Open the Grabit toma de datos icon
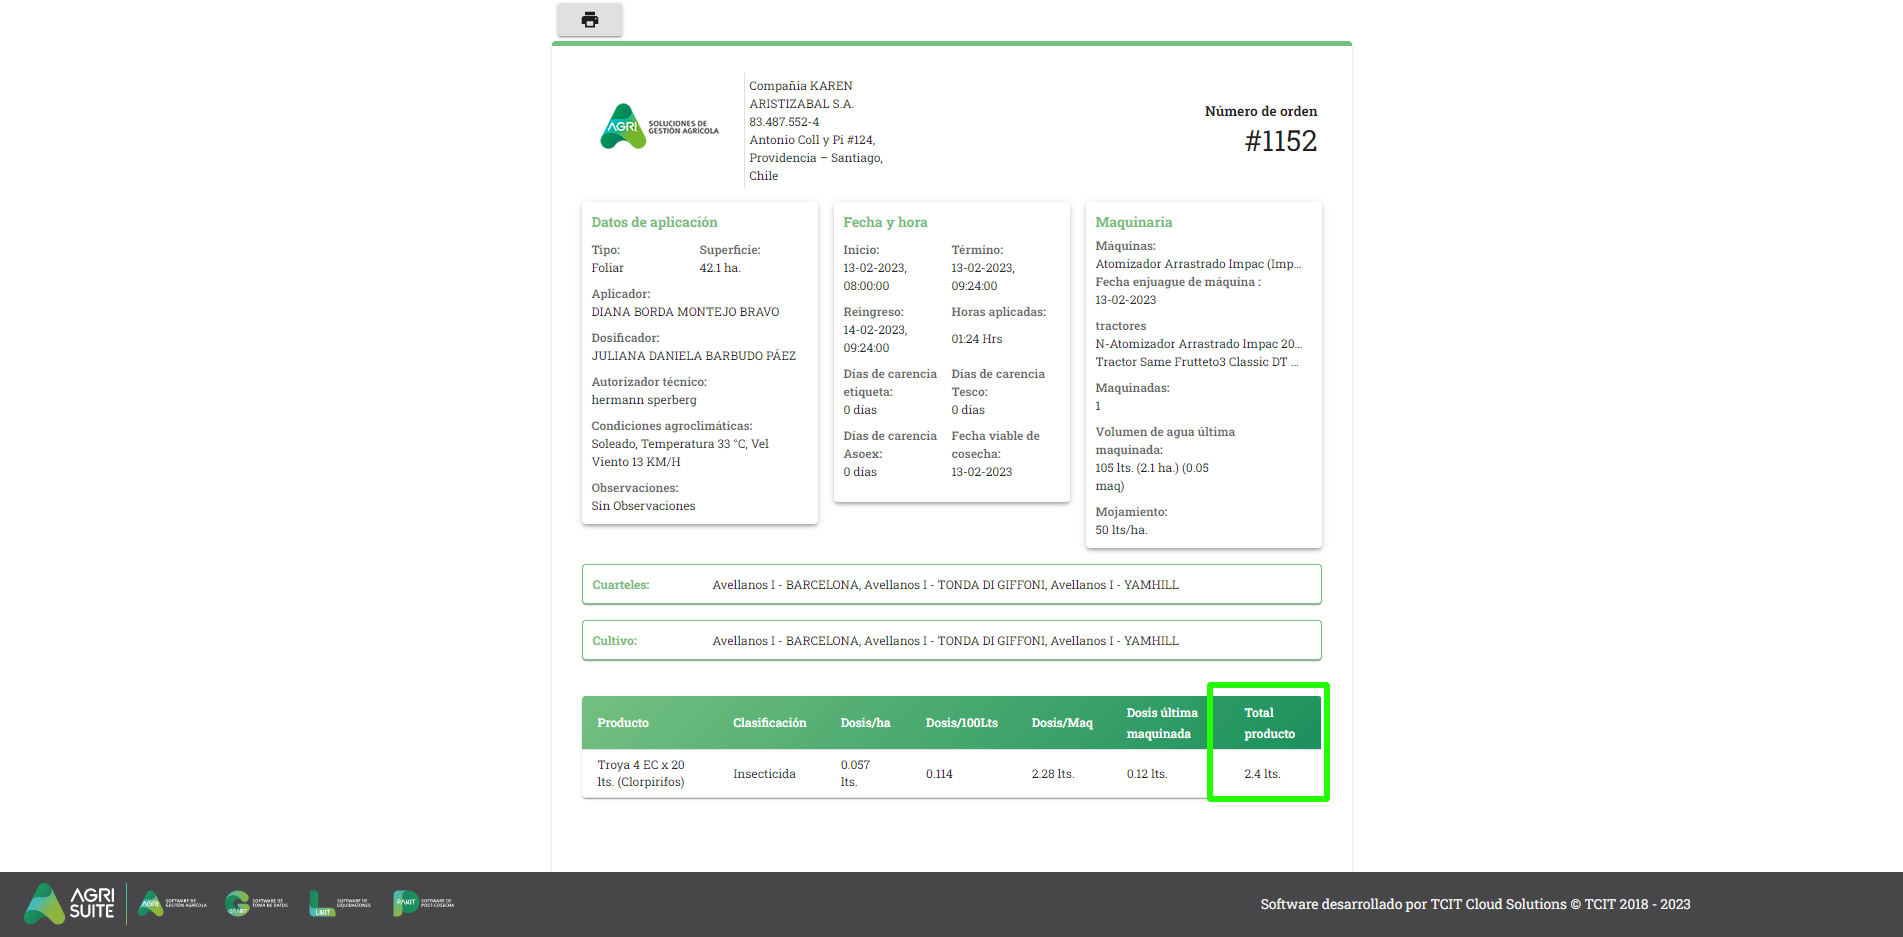This screenshot has height=937, width=1903. 256,903
